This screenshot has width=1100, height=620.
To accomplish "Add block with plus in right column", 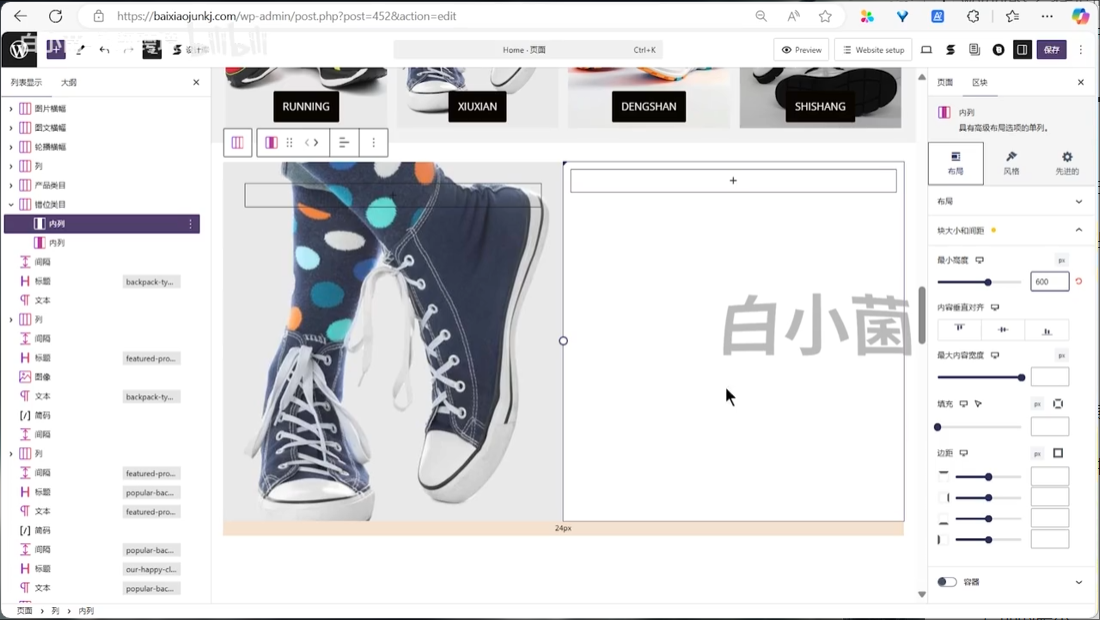I will point(733,181).
